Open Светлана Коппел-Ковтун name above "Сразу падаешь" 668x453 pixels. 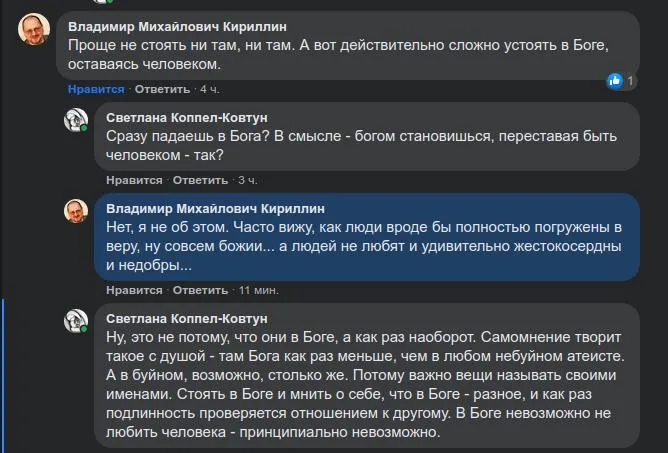coord(187,117)
